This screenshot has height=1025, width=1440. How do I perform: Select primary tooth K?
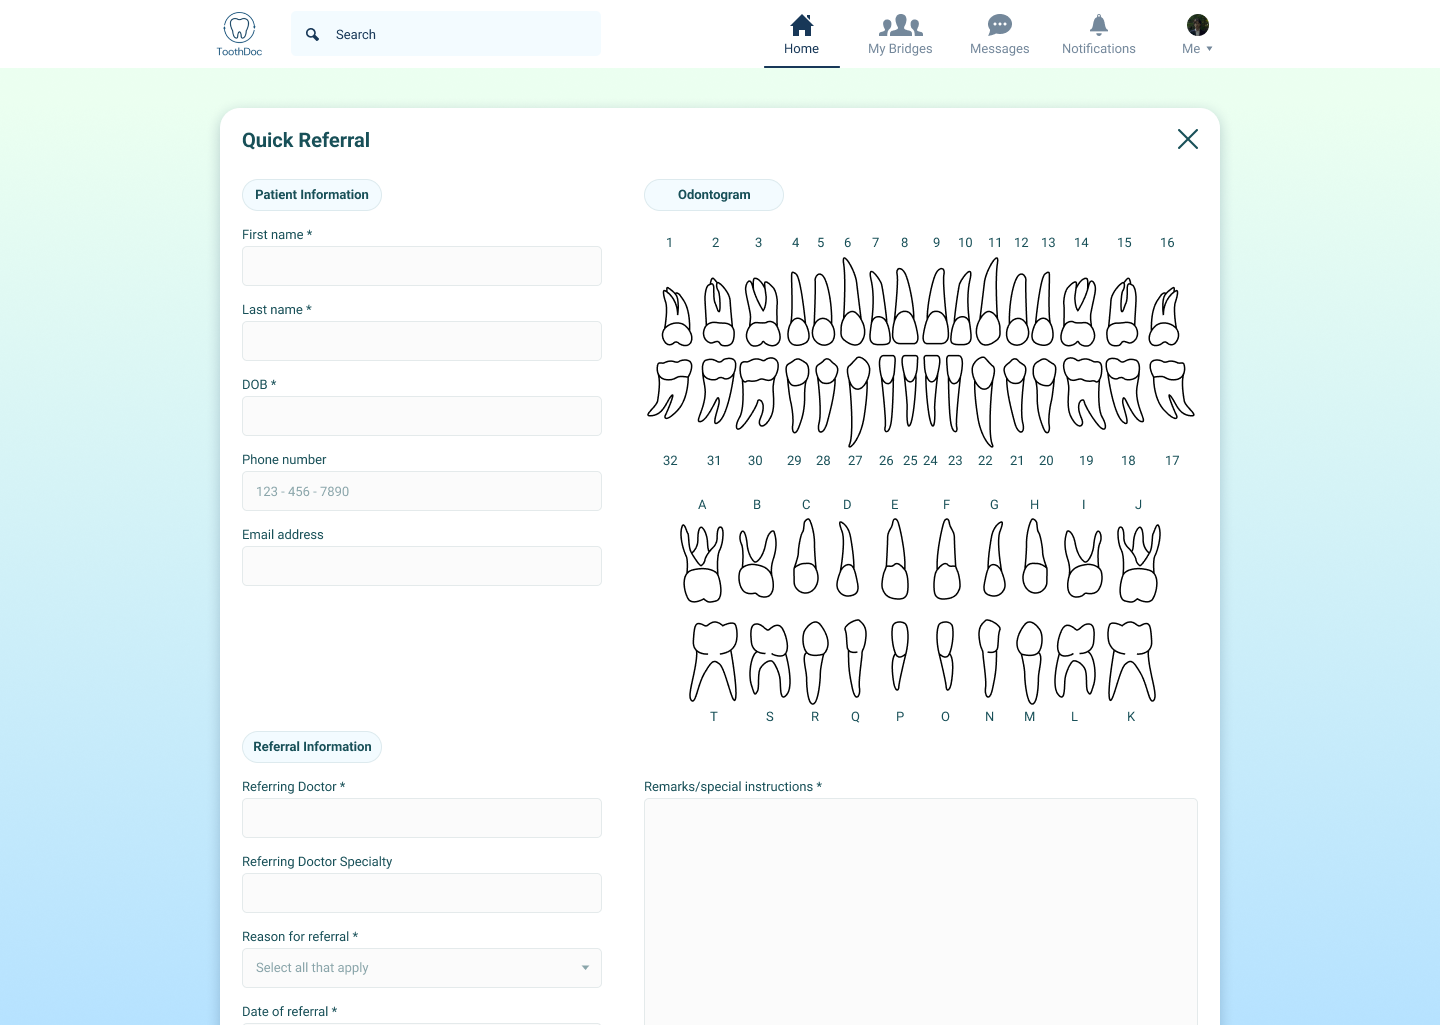pyautogui.click(x=1131, y=661)
